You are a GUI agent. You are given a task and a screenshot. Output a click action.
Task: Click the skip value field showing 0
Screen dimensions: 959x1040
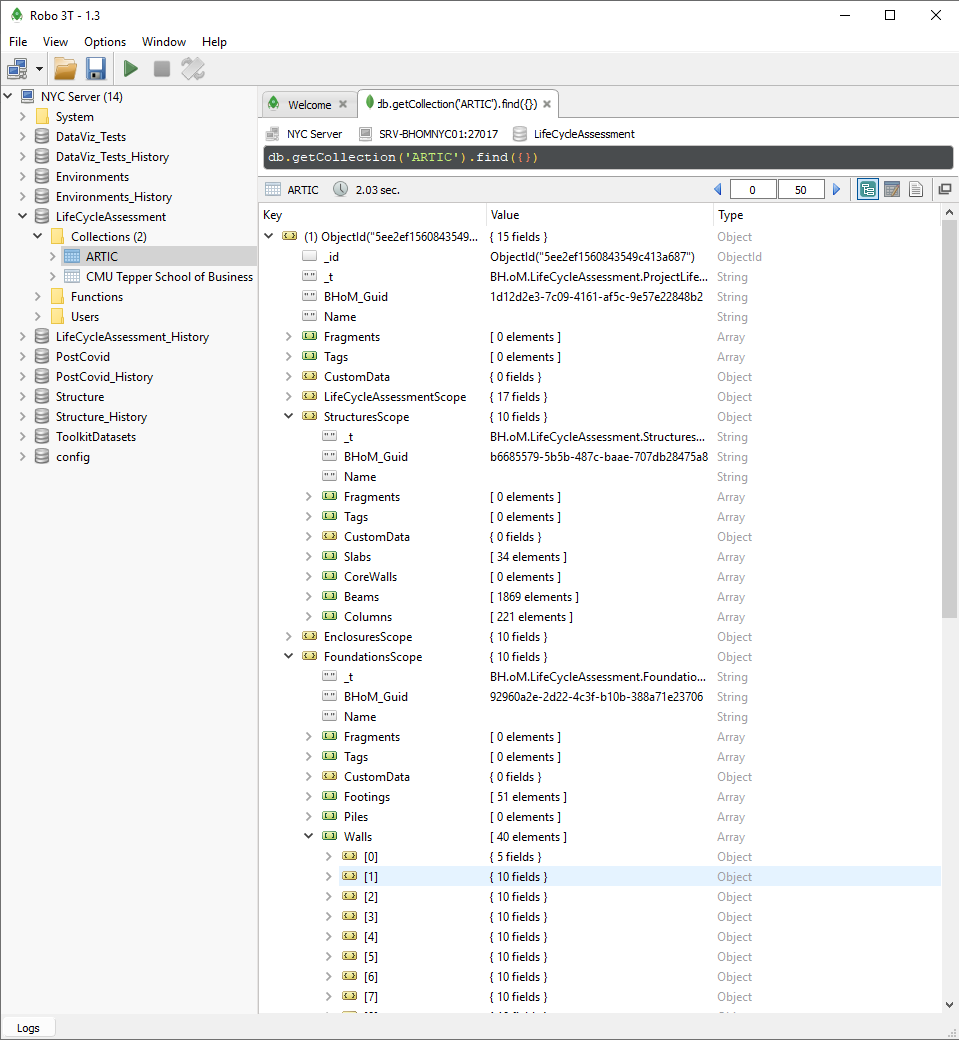(753, 190)
